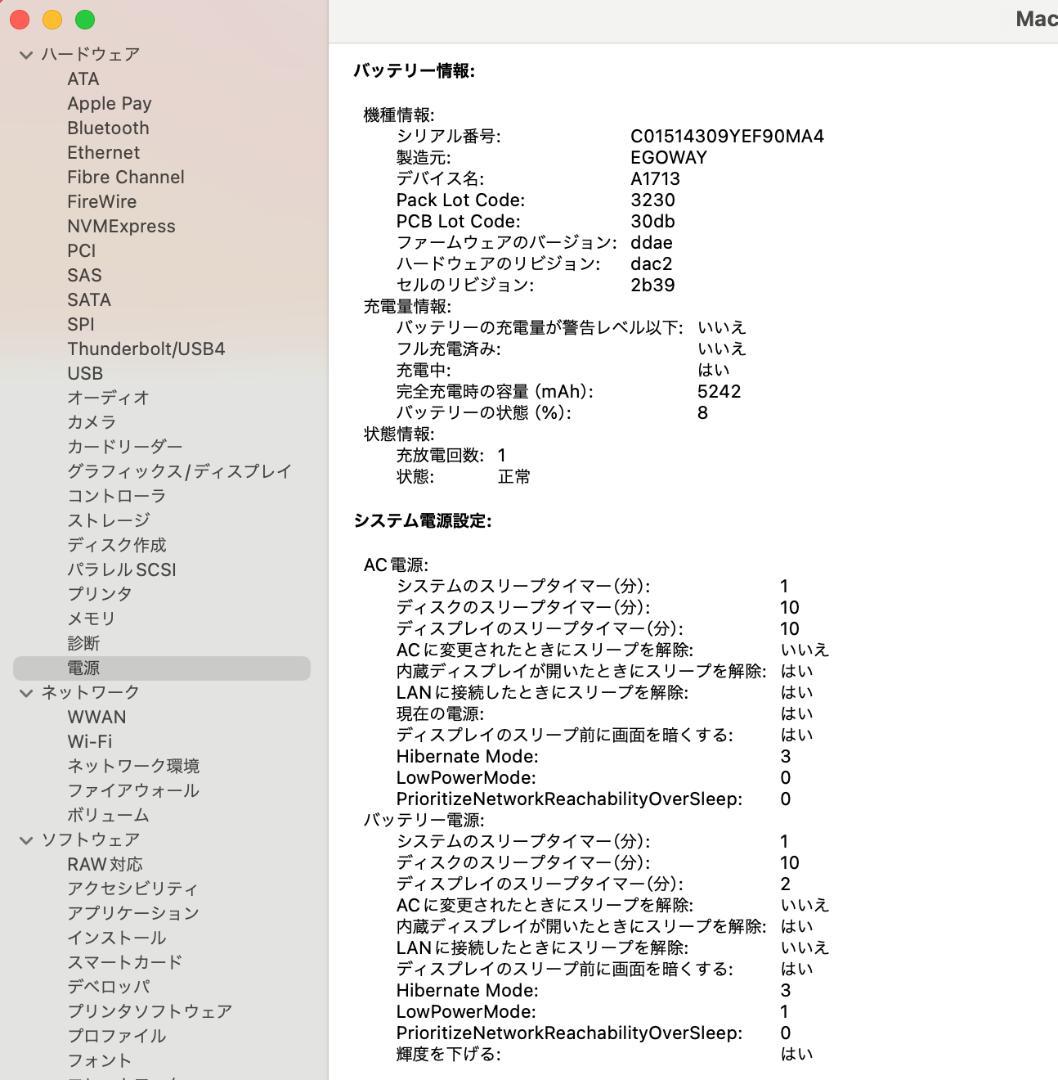Click the 輝度を下げる row label
Viewport: 1058px width, 1080px height.
(x=448, y=1055)
